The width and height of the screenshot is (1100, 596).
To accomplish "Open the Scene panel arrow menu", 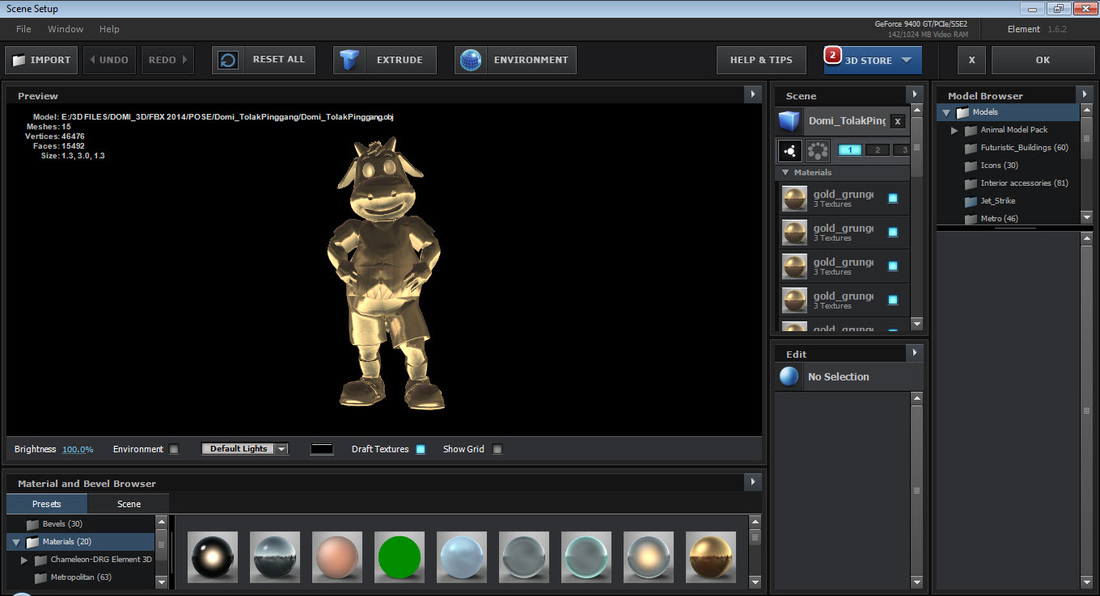I will tap(914, 94).
